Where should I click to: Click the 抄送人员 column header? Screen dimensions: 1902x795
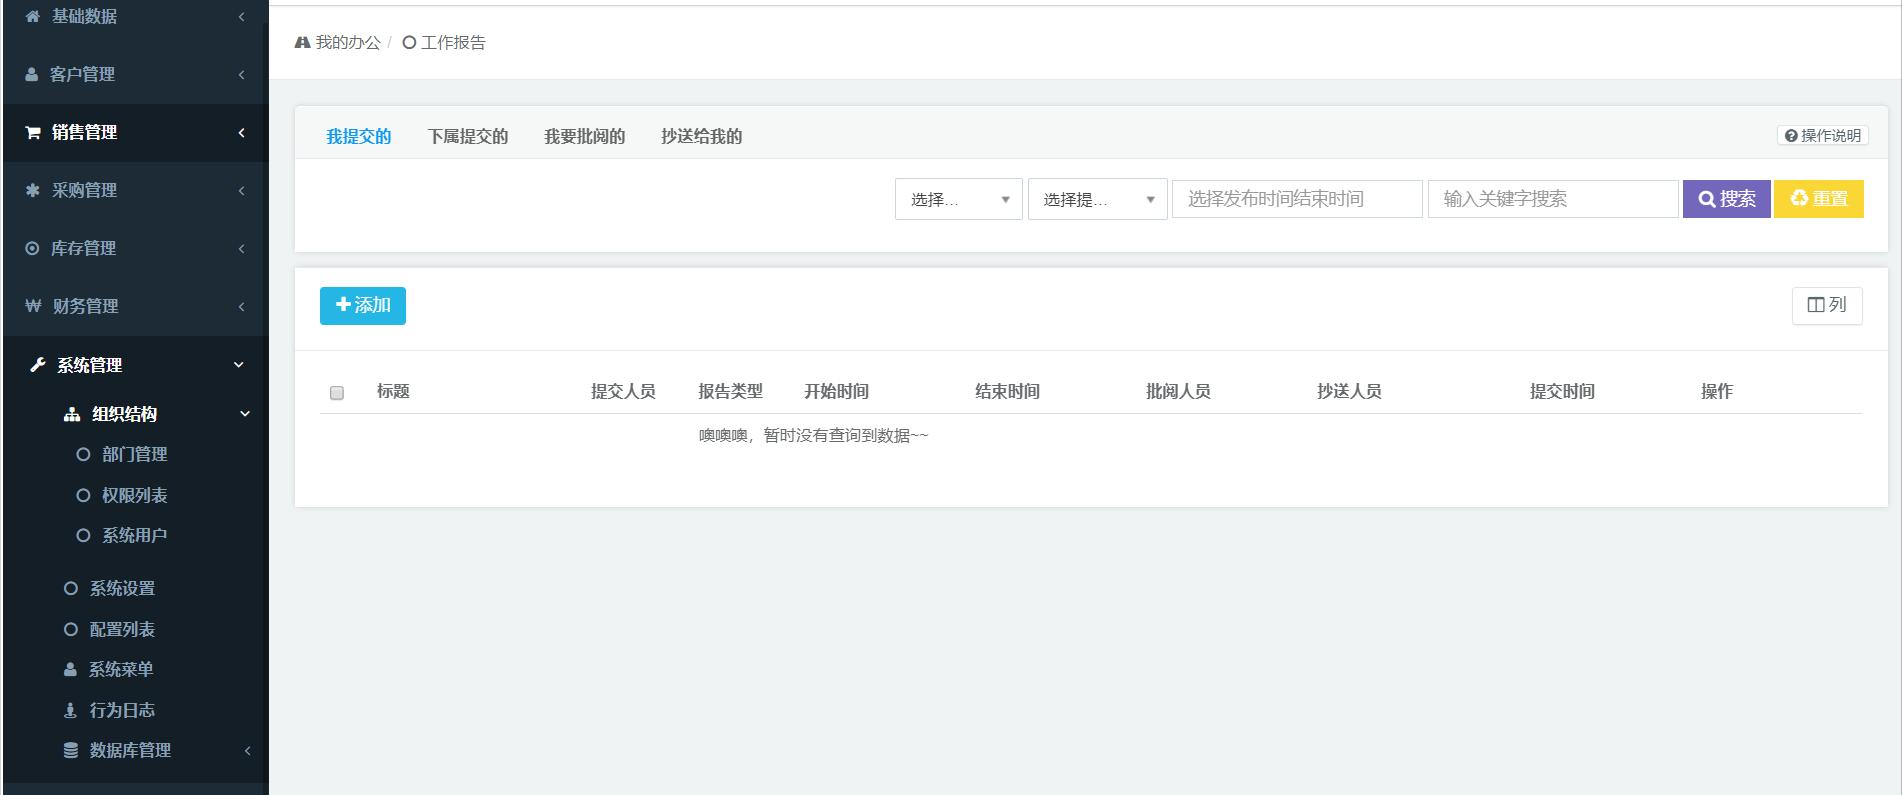(x=1349, y=391)
